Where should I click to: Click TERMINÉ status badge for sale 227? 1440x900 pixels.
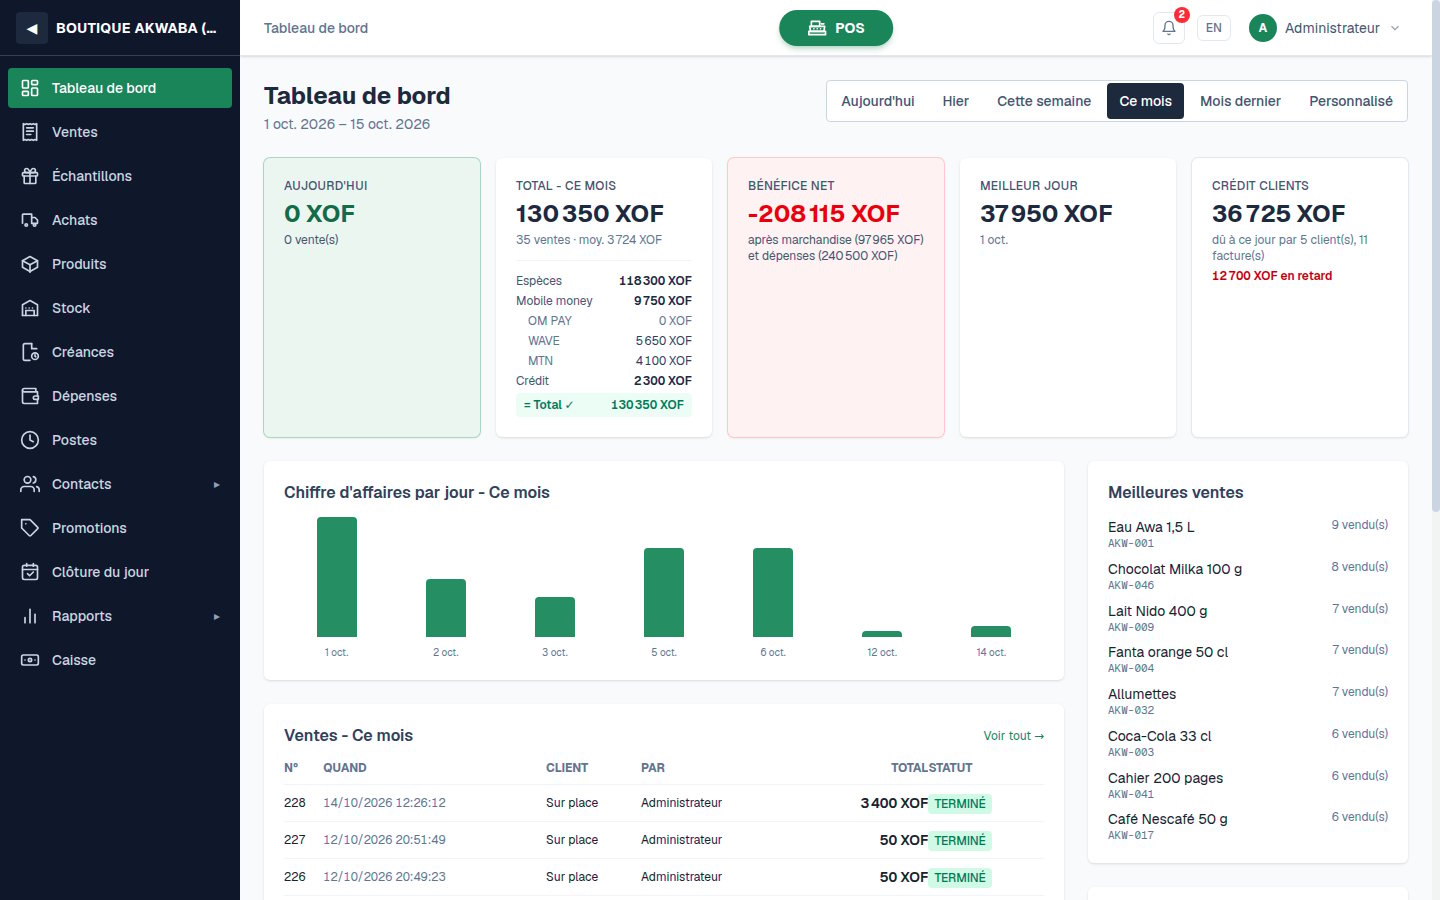tap(960, 841)
